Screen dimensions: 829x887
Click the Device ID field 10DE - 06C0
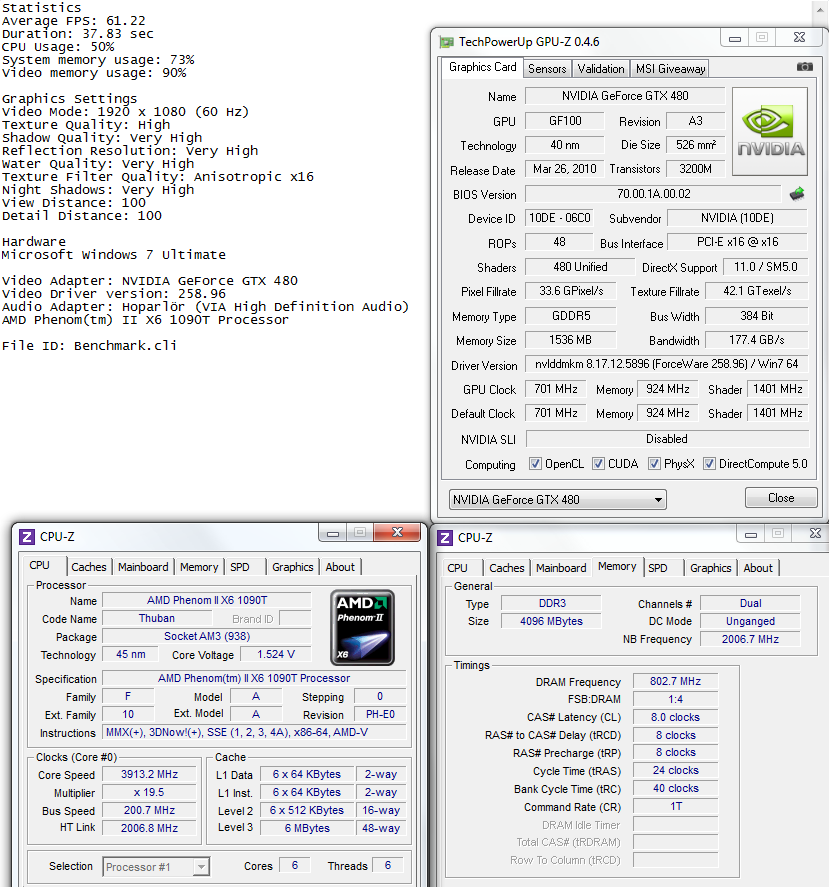pyautogui.click(x=559, y=218)
